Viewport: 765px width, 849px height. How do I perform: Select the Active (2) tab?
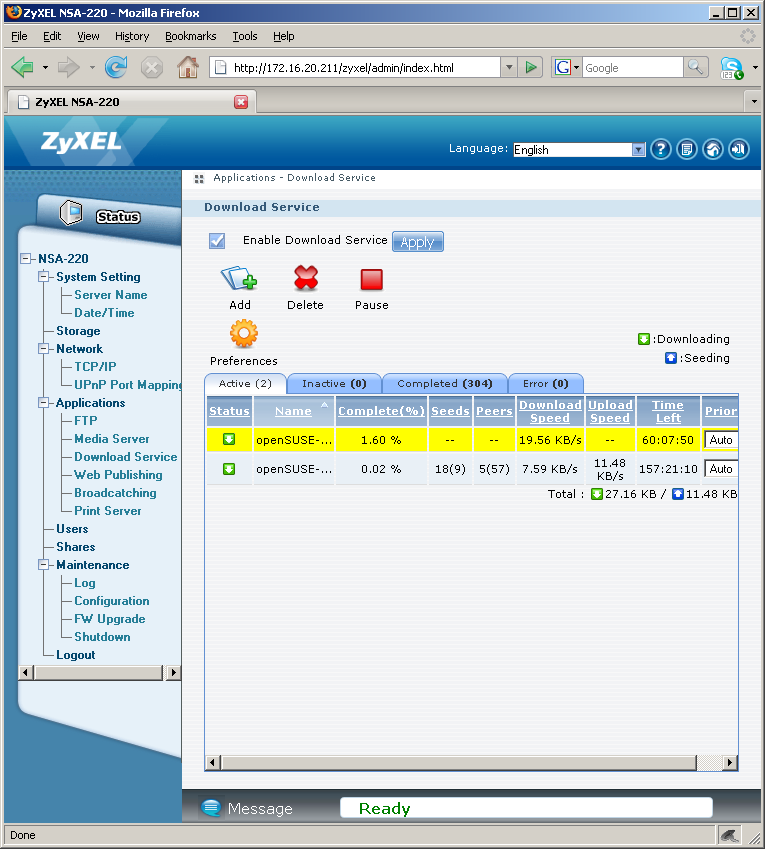coord(245,384)
